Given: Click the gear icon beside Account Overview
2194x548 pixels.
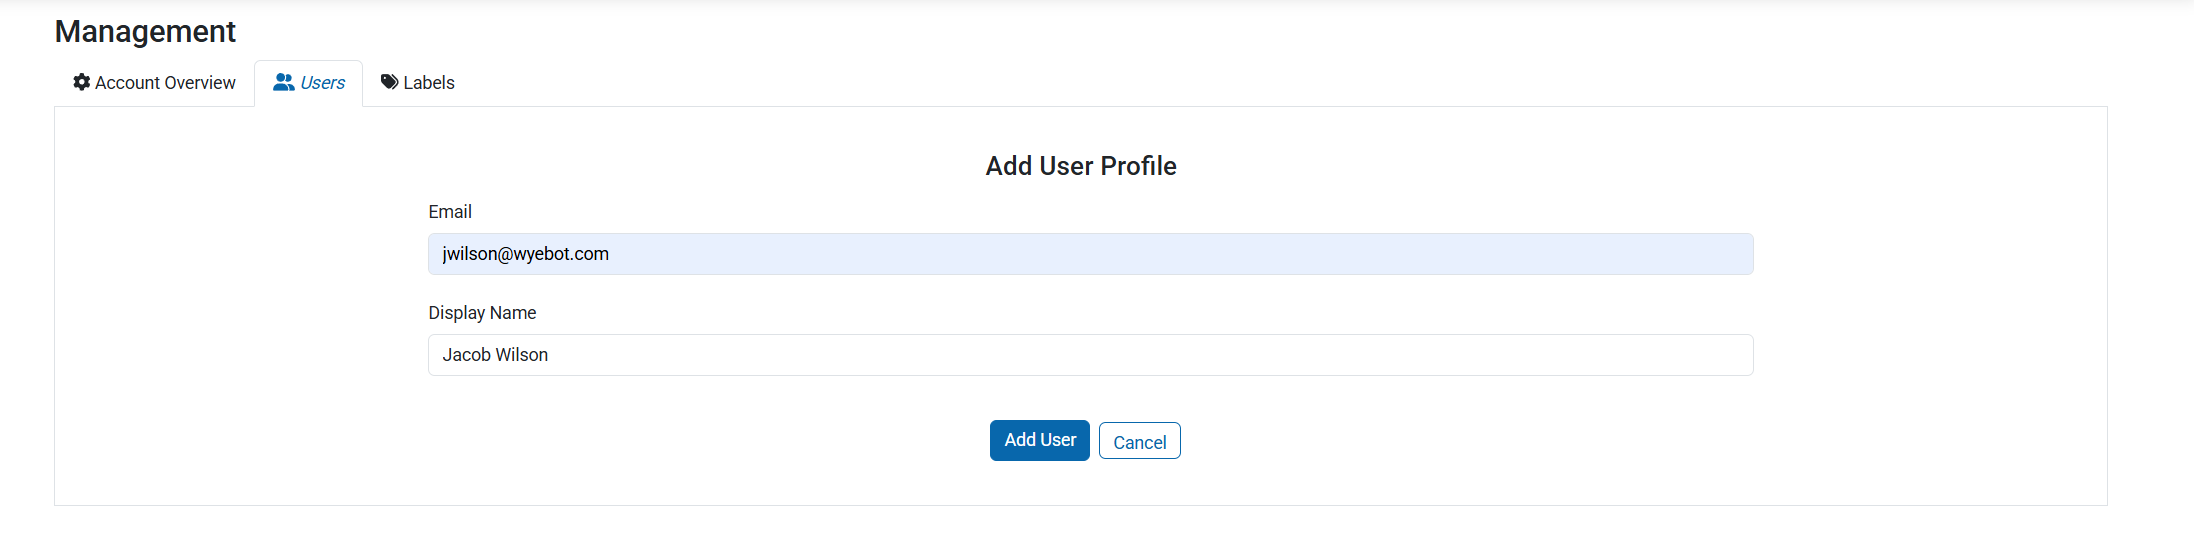Looking at the screenshot, I should [x=82, y=82].
